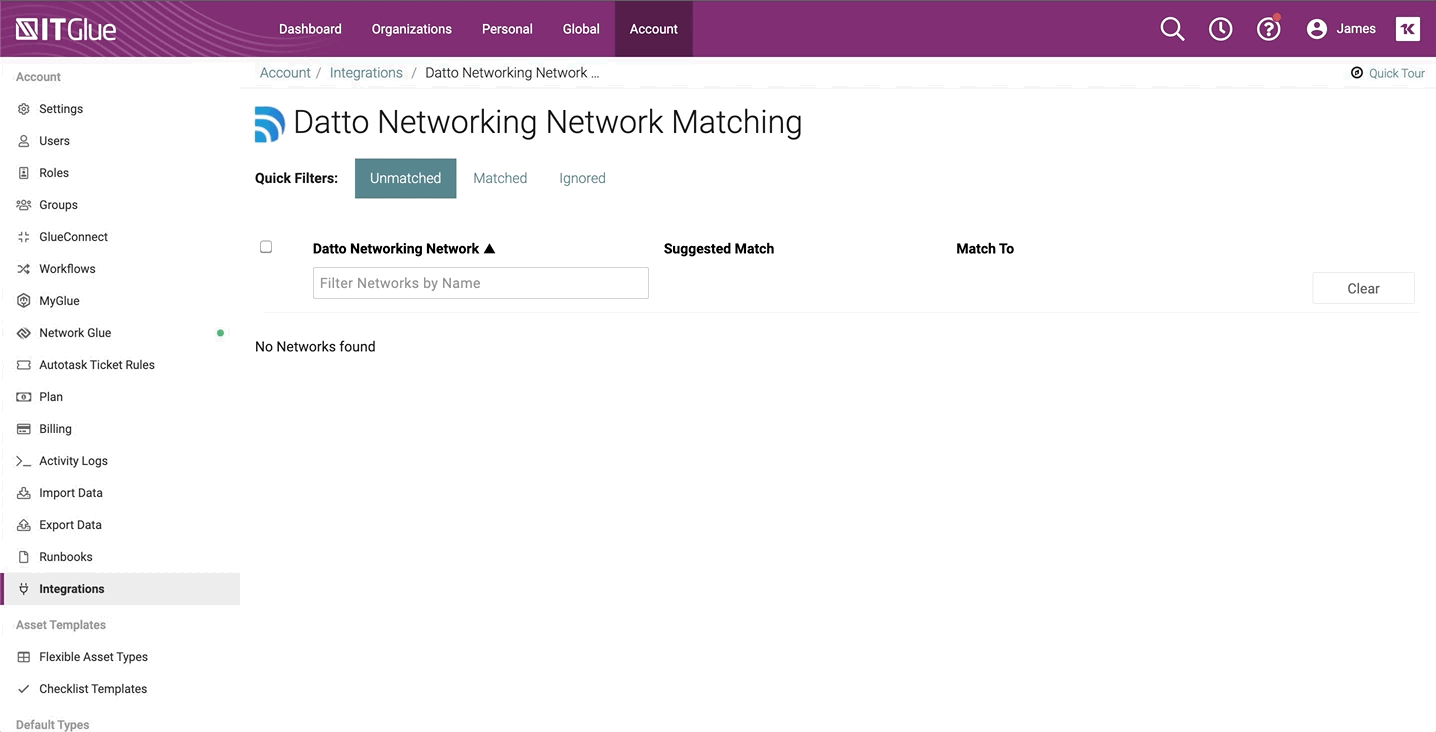Click the Network Glue icon in sidebar
Viewport: 1436px width, 732px height.
pyautogui.click(x=24, y=333)
